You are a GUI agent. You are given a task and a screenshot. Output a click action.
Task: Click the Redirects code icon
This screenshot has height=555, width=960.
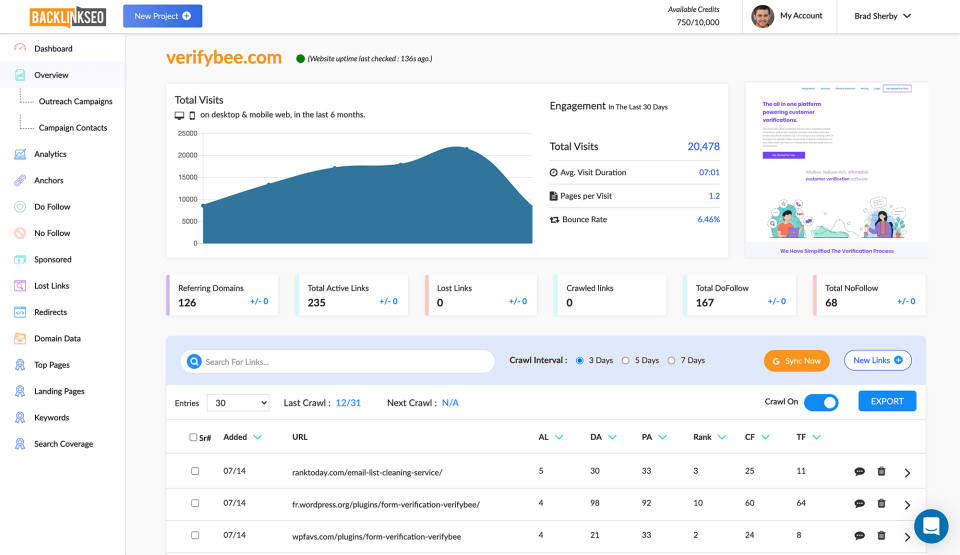(20, 312)
